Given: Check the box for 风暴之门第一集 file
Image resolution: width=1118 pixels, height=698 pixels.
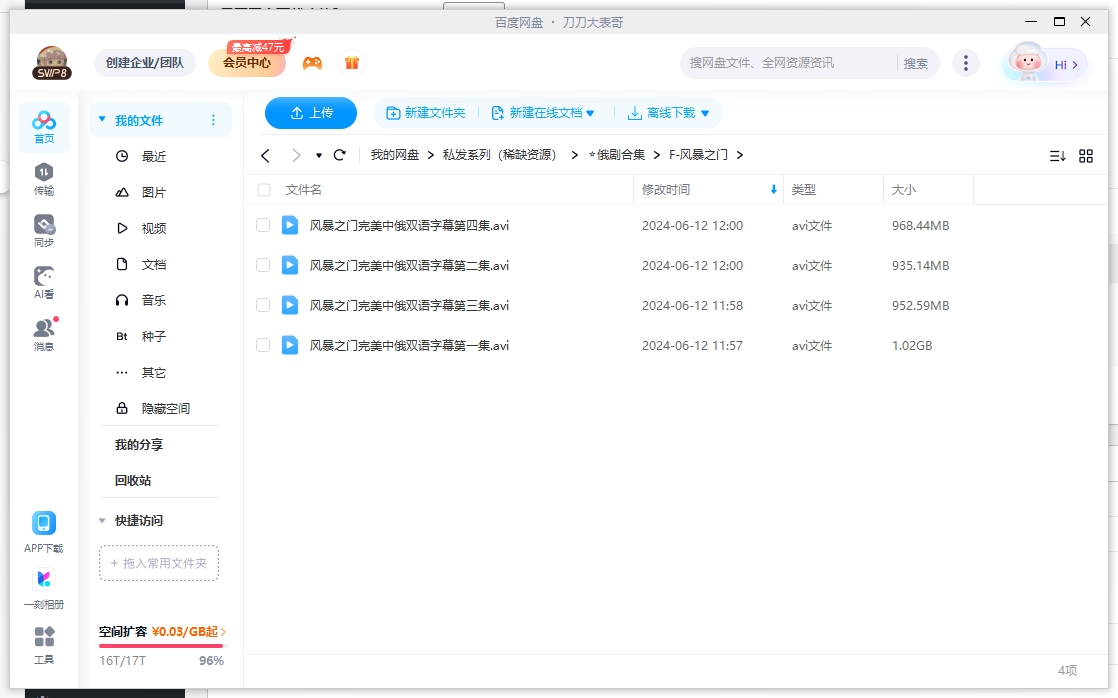Looking at the screenshot, I should tap(262, 345).
